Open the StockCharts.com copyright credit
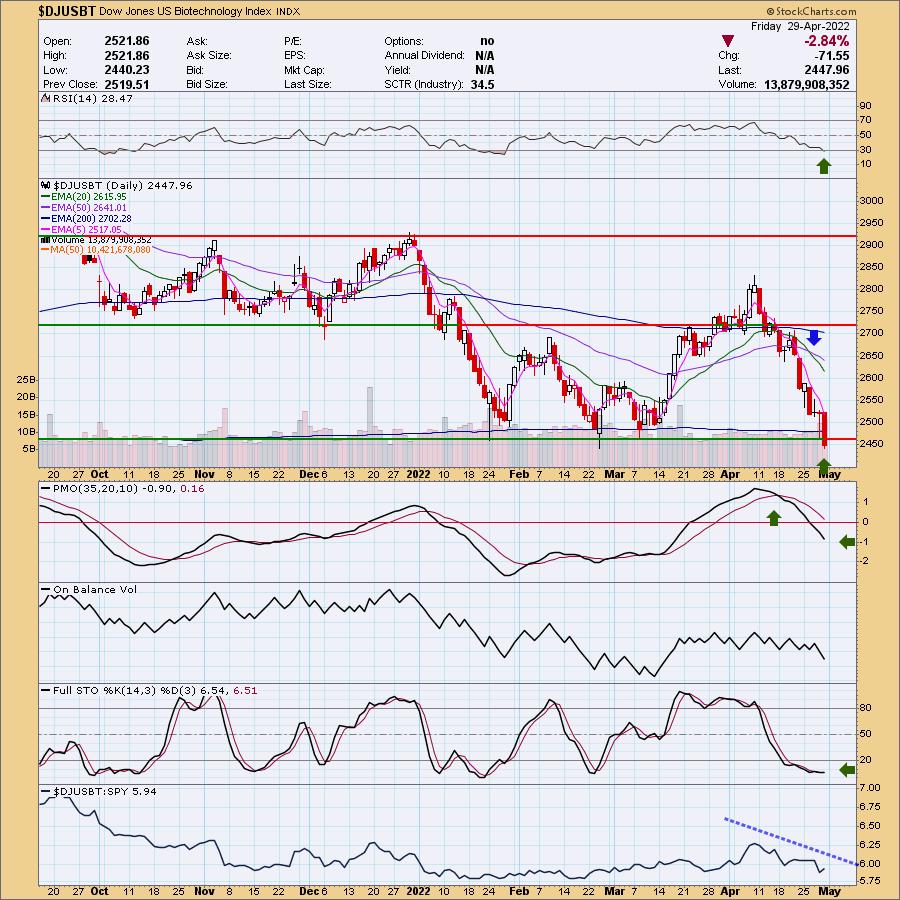 pos(812,11)
